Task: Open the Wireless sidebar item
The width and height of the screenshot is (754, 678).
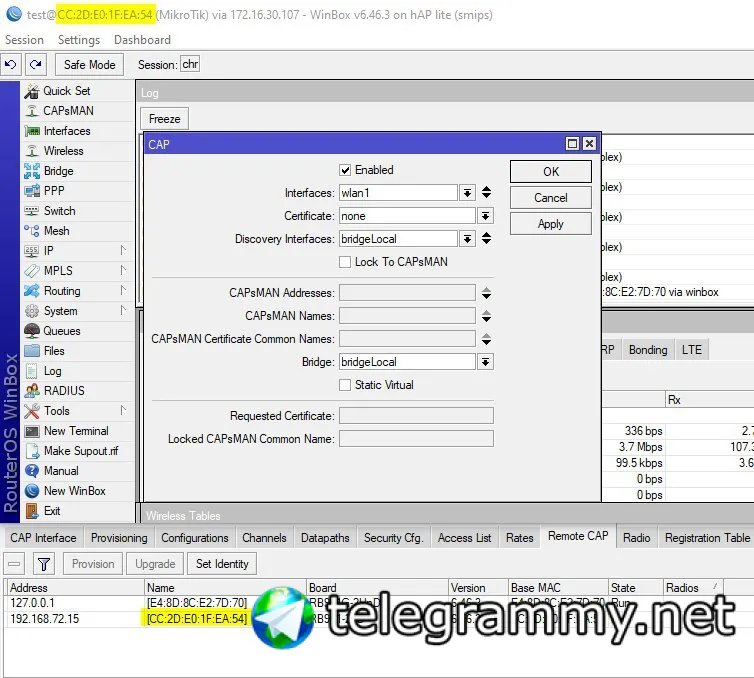Action: 63,151
